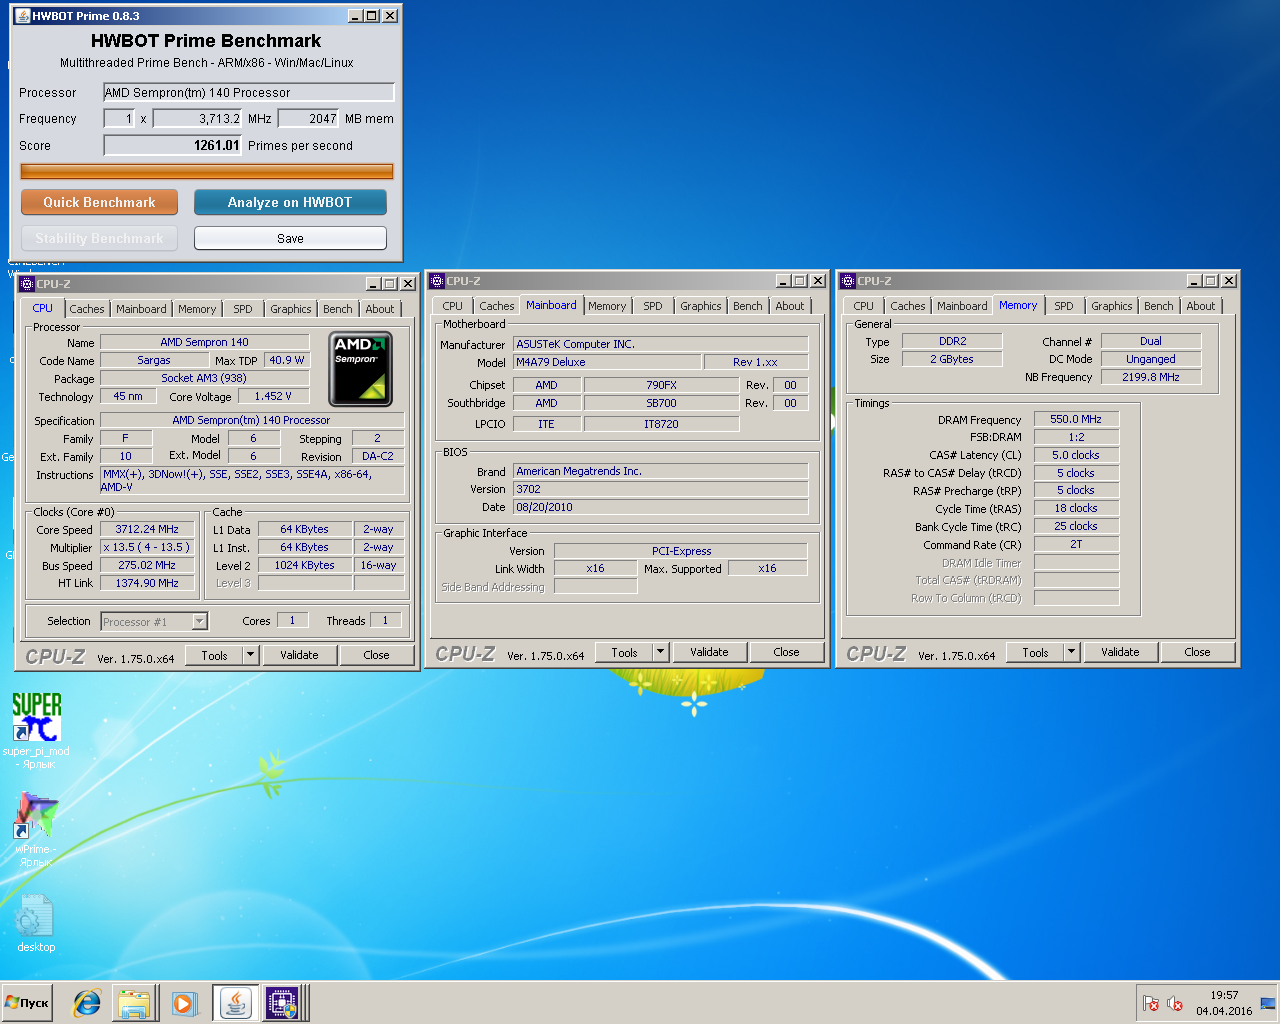
Task: Click Command Rate value 2T
Action: coord(1076,544)
